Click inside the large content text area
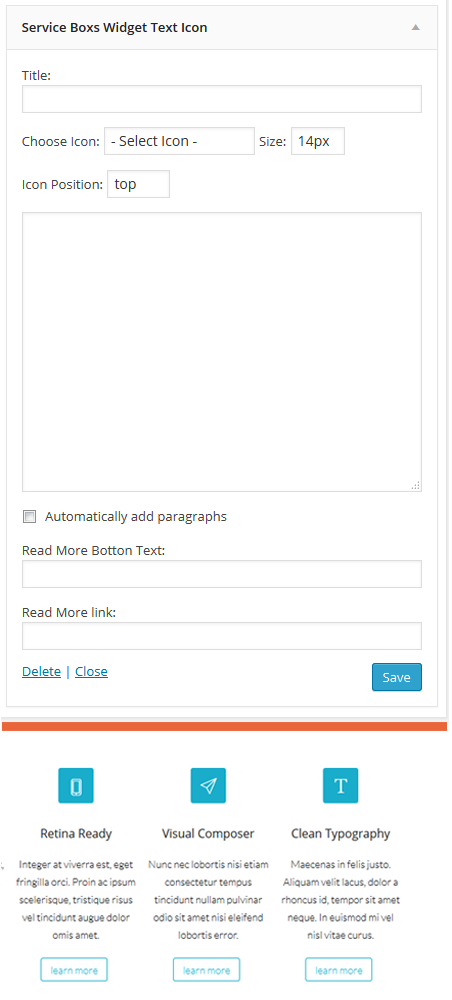452x1000 pixels. coord(222,351)
